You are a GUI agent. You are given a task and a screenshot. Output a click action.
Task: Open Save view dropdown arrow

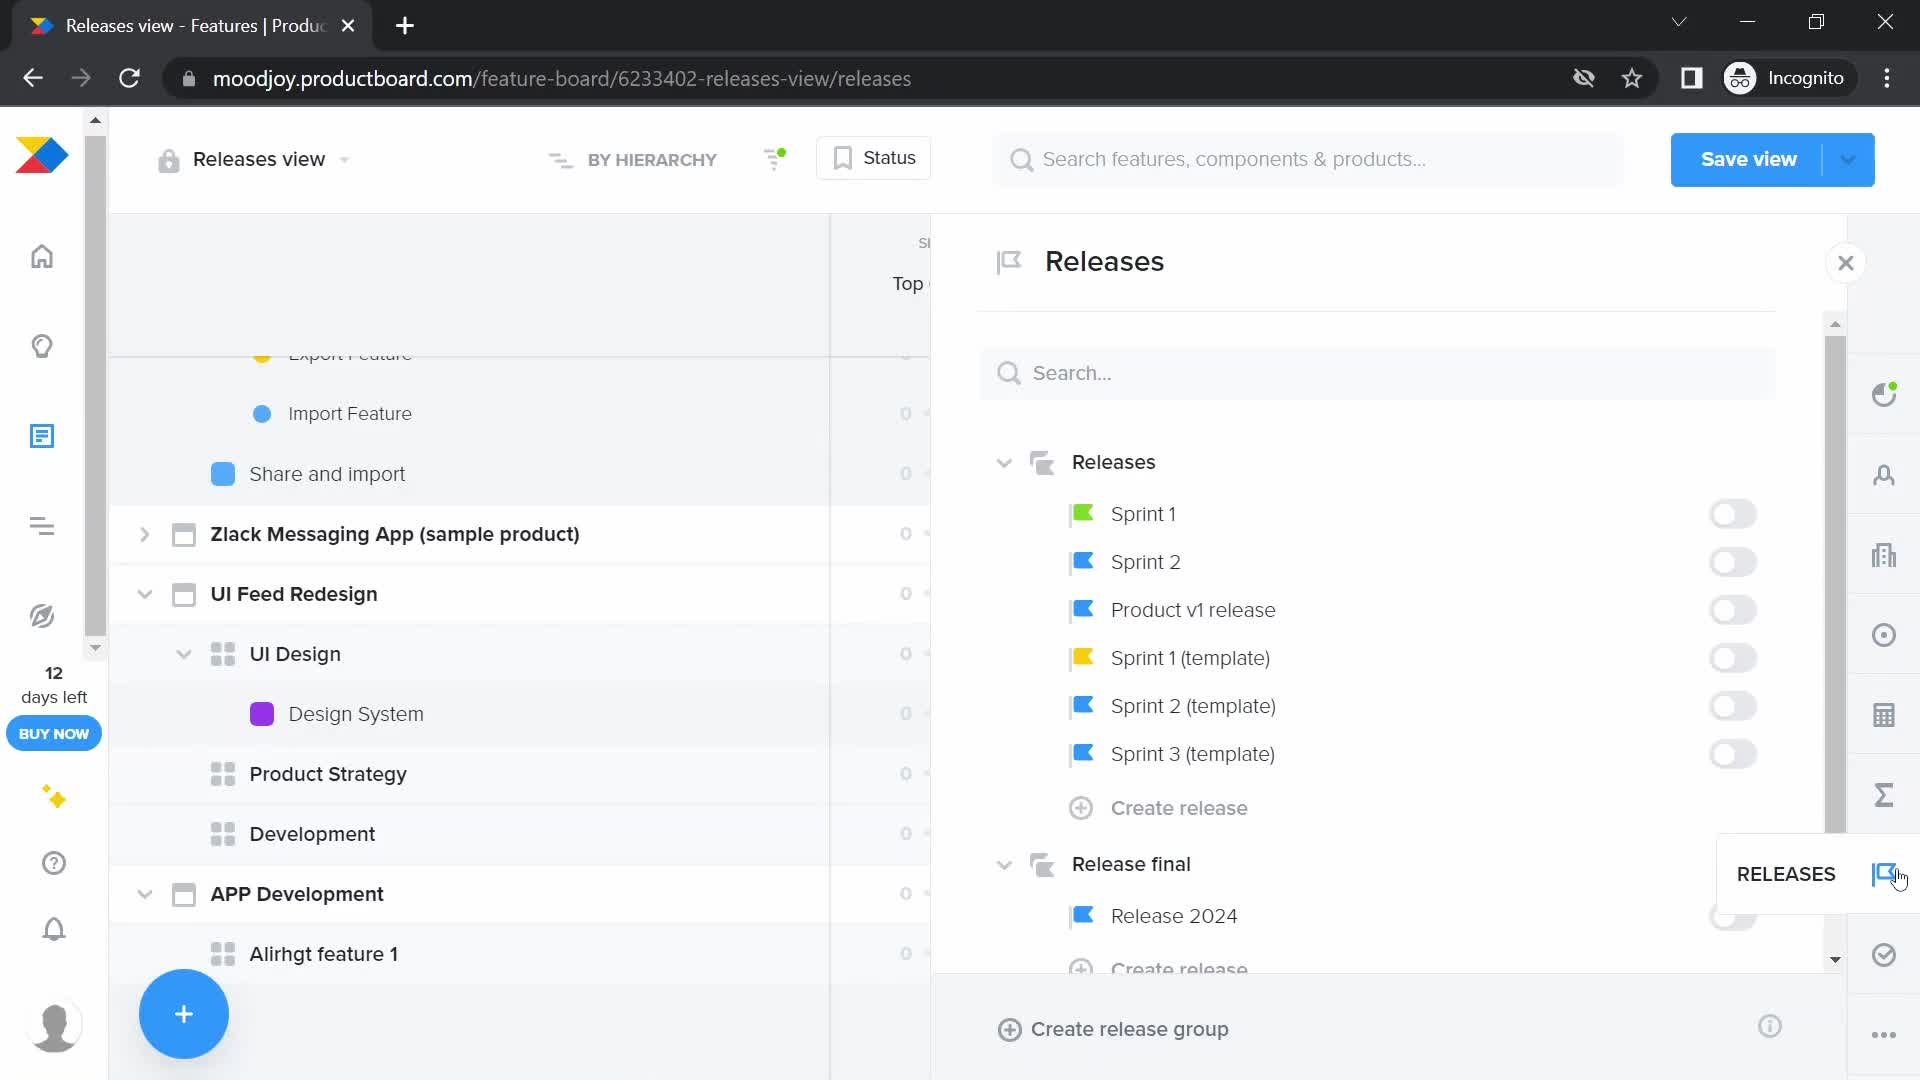[x=1848, y=160]
